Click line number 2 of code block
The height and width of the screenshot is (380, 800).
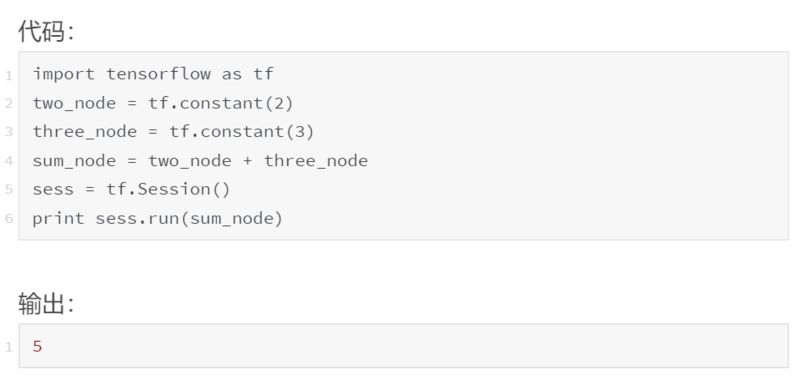(9, 104)
